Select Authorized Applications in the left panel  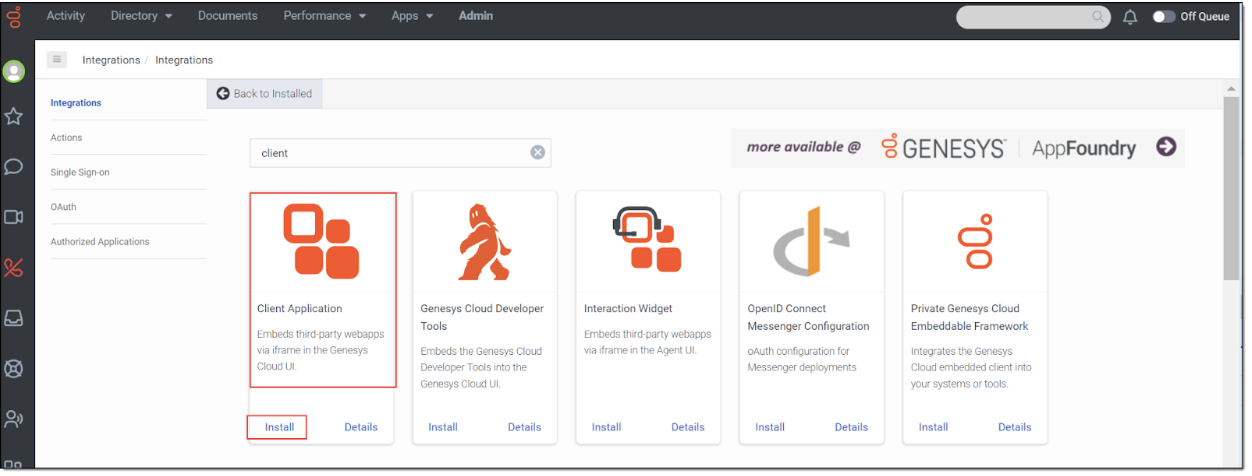click(x=100, y=242)
